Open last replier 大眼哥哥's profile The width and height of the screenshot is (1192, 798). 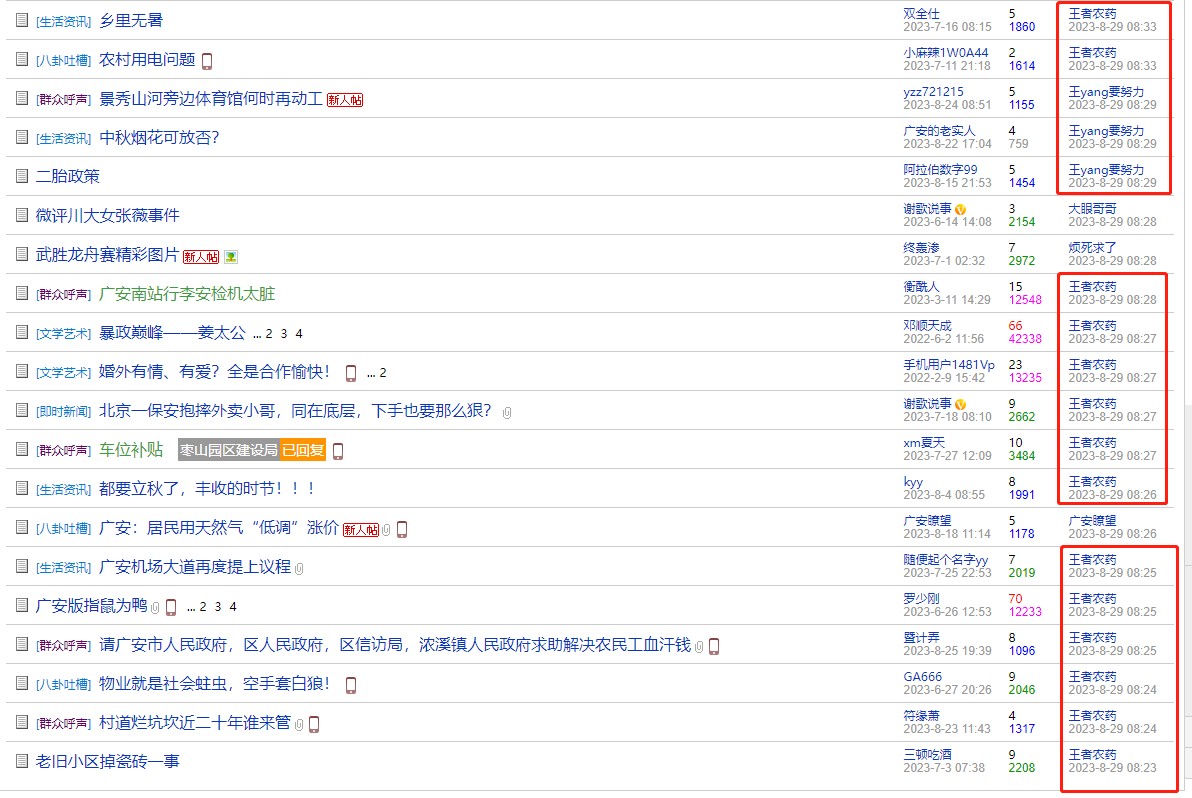point(1092,208)
